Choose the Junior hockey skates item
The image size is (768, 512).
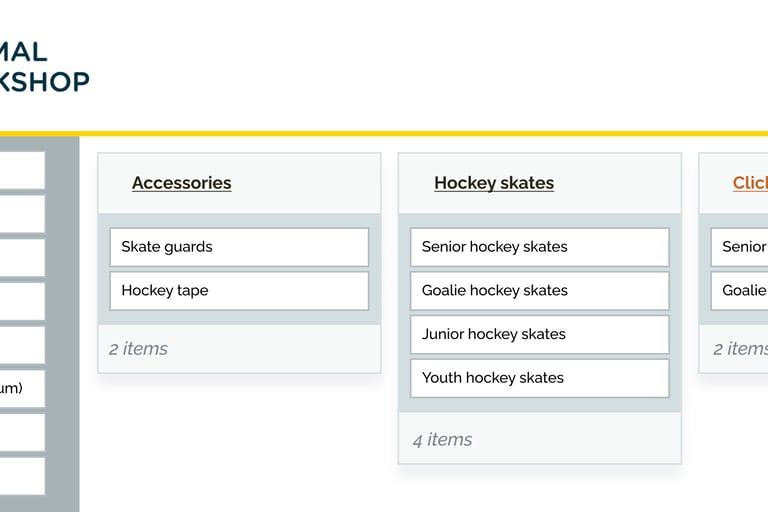539,334
